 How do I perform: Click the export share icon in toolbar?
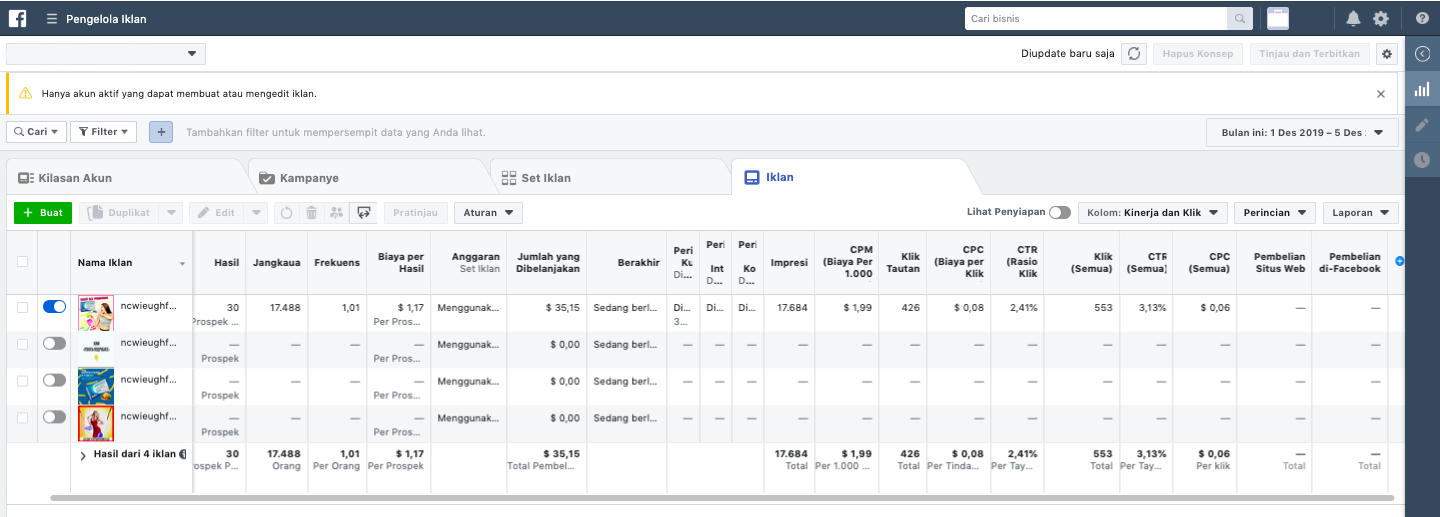coord(363,213)
